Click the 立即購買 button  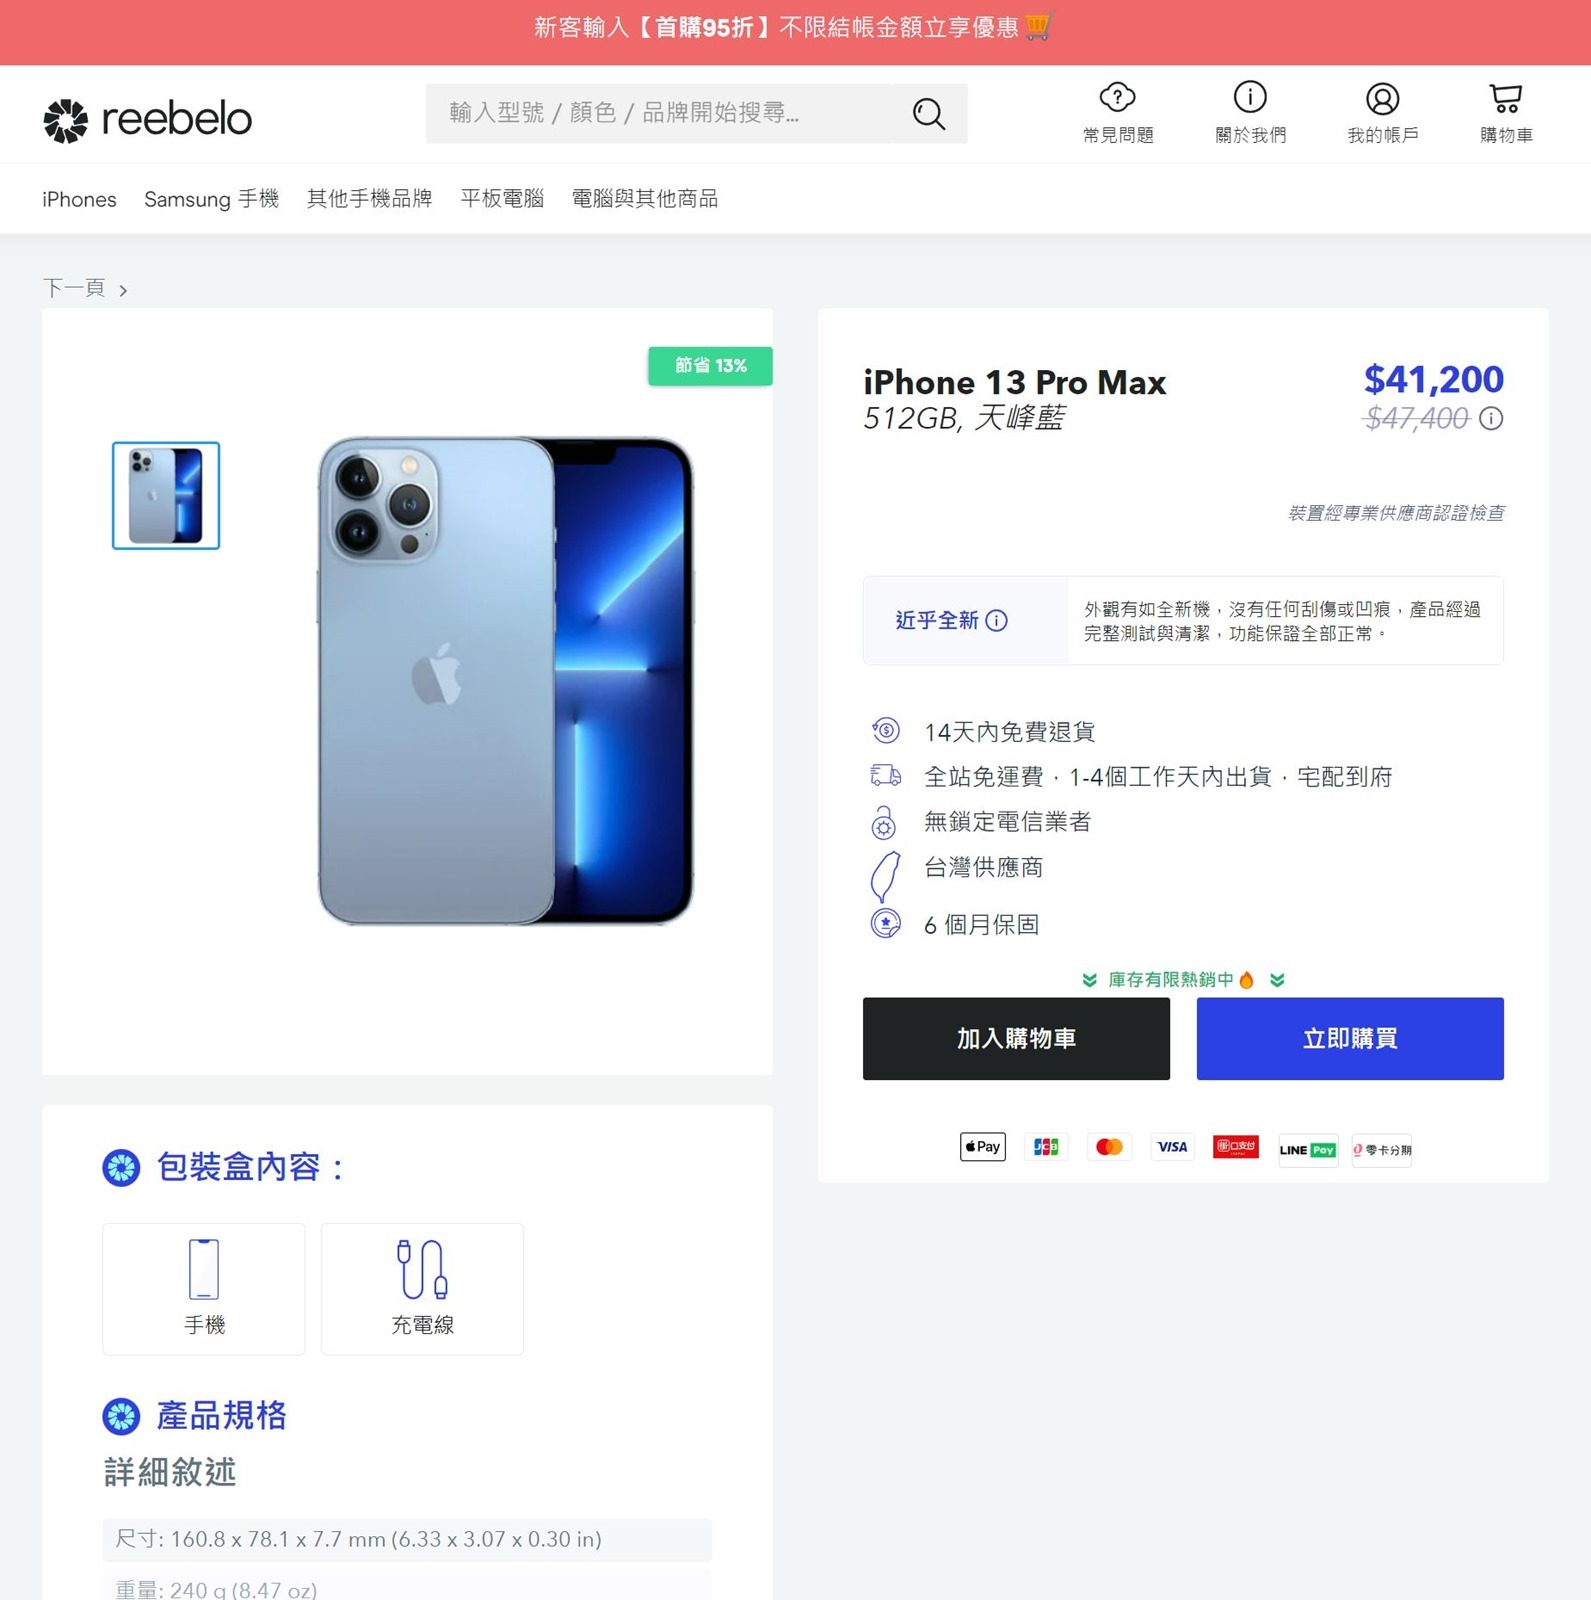[x=1350, y=1038]
